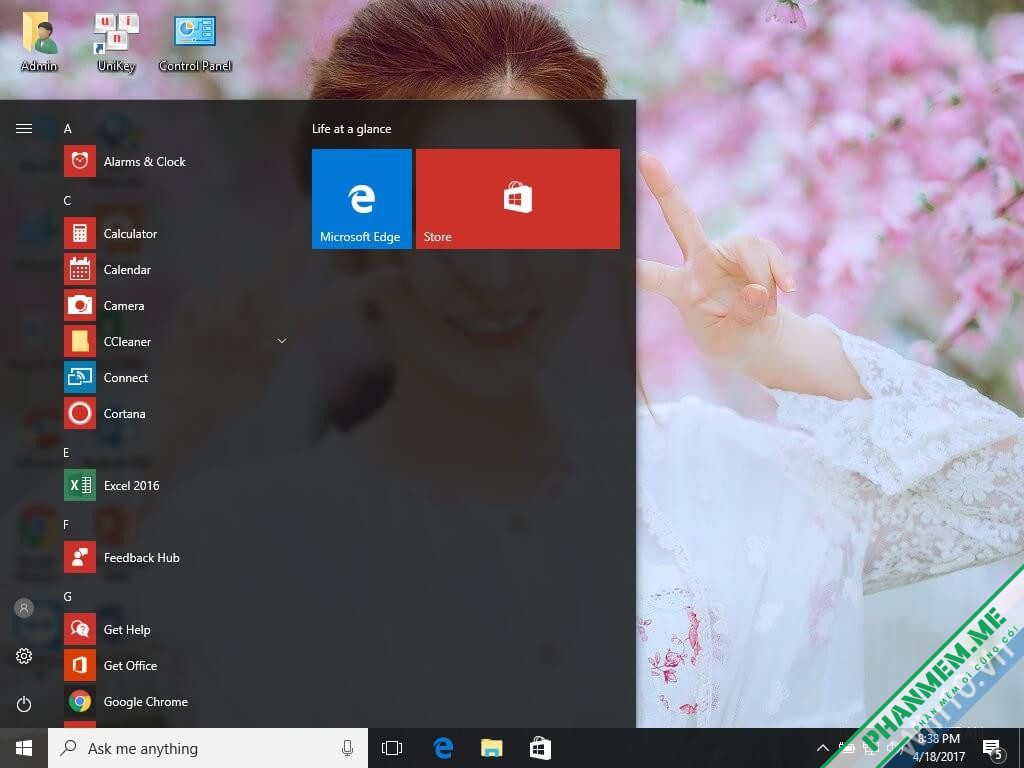
Task: Open Microsoft Edge from the taskbar
Action: coord(443,748)
